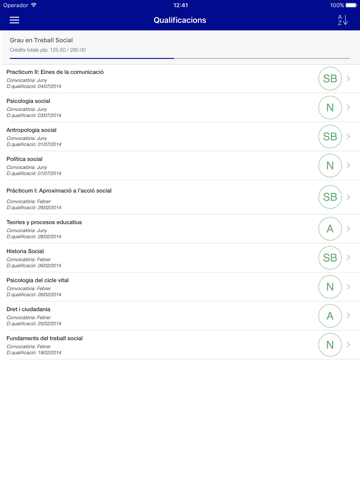The width and height of the screenshot is (360, 480).
Task: Tap the A badge for Dret i ciudadania
Action: [330, 316]
